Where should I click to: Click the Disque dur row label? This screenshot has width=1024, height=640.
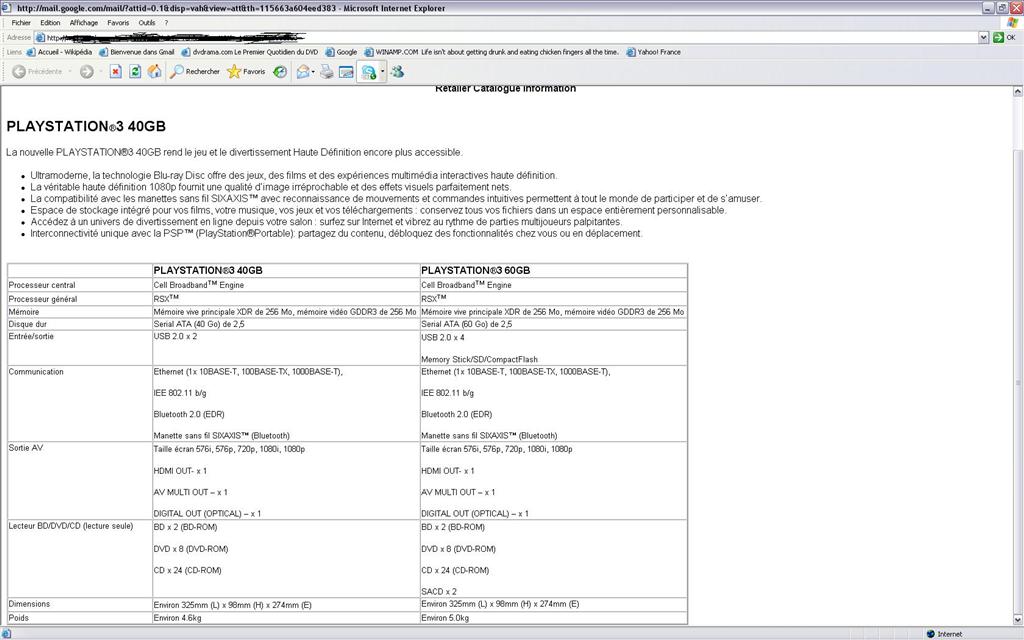[27, 324]
